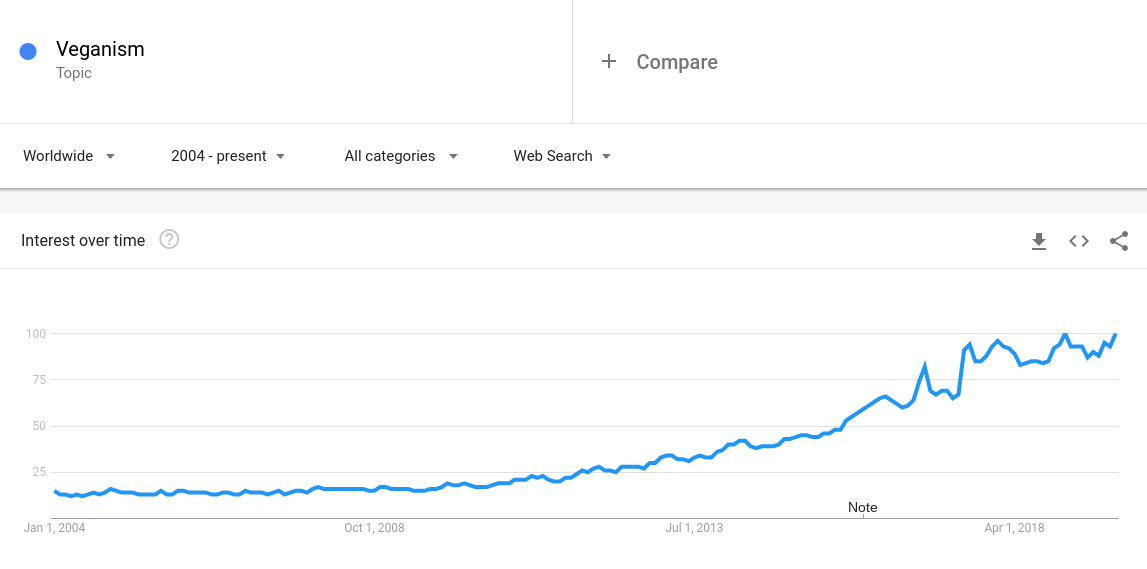Click the Jul 1, 2013 axis label
Screen dimensions: 1147x569
pyautogui.click(x=694, y=528)
